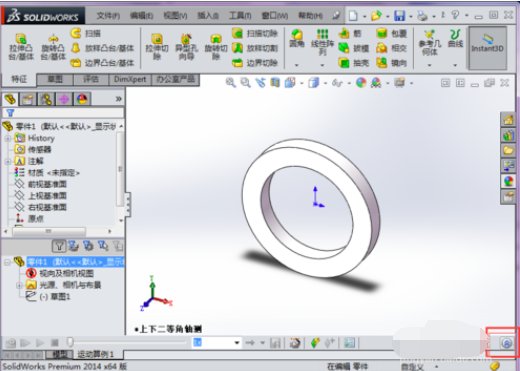Select 右视基准面 right plane in tree
This screenshot has height=371, width=520.
47,207
